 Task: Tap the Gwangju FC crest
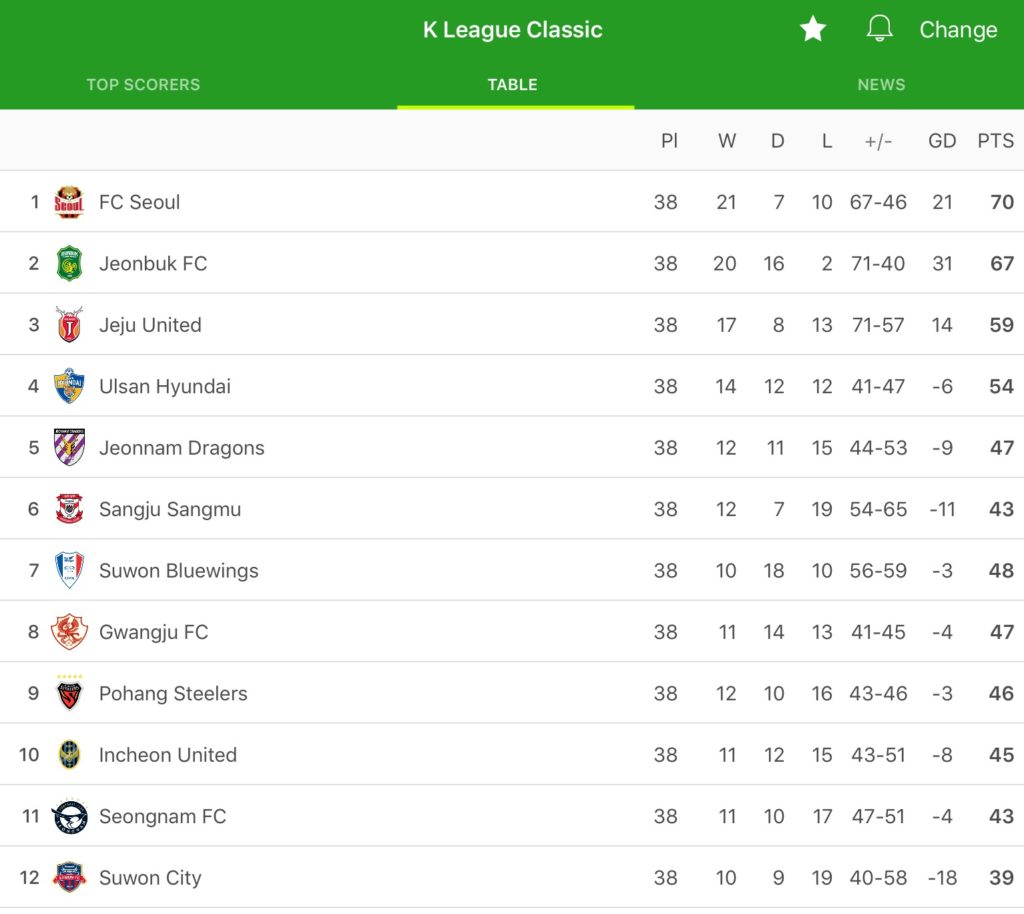click(69, 632)
